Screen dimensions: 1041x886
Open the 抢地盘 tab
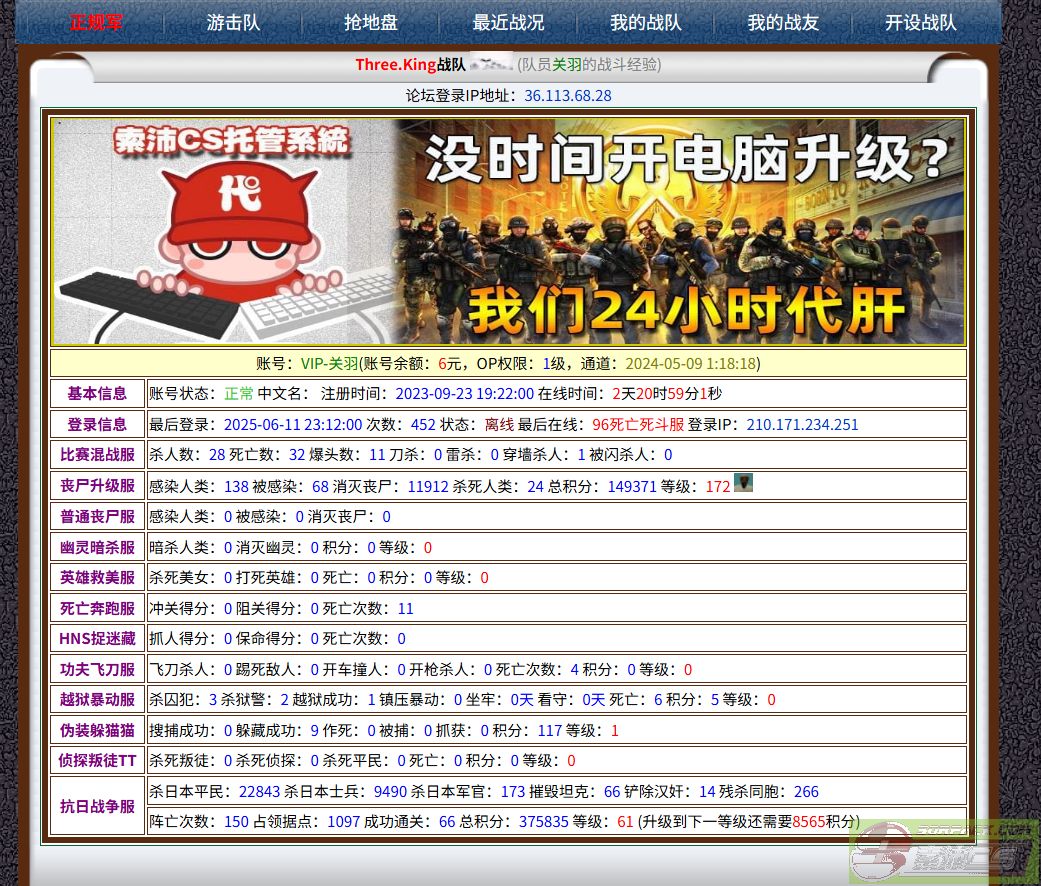pyautogui.click(x=370, y=22)
